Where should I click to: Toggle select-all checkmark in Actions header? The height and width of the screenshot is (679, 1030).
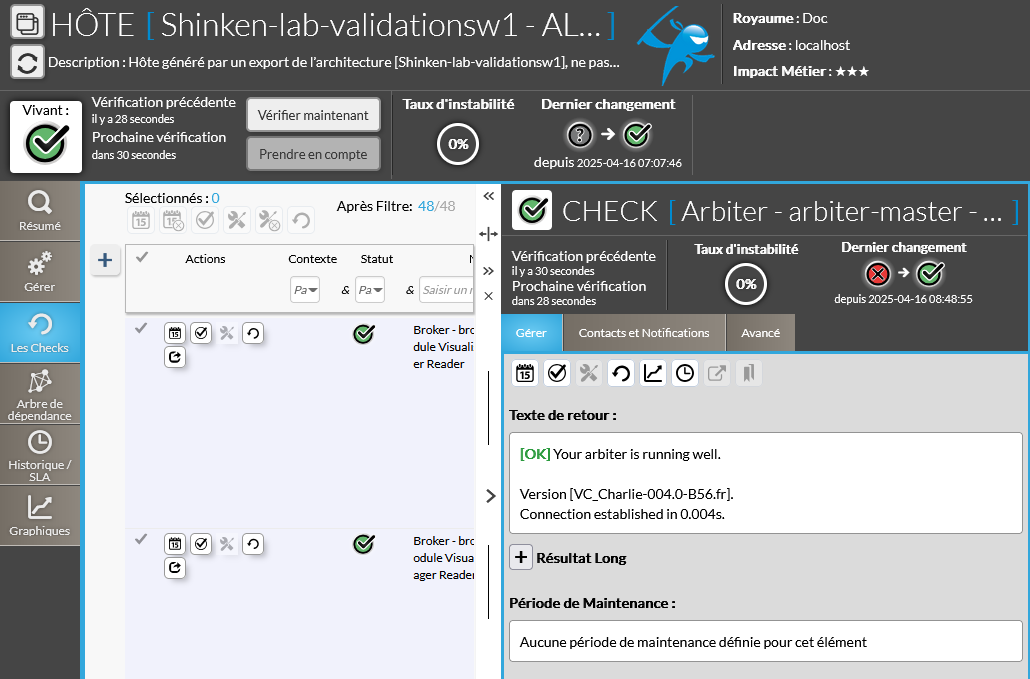pos(142,258)
